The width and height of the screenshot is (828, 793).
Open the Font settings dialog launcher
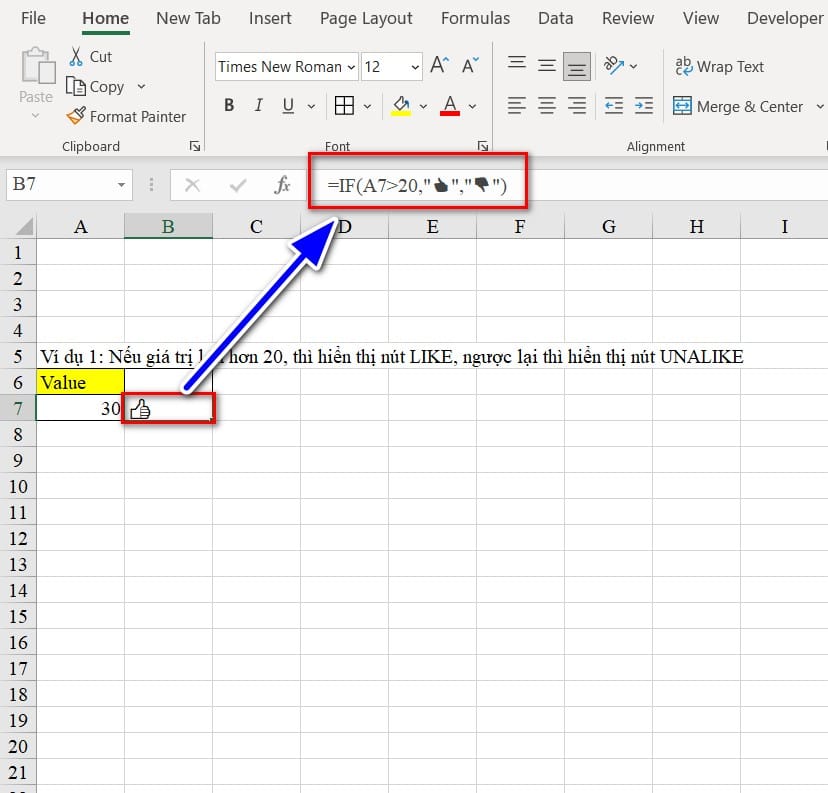click(x=482, y=146)
